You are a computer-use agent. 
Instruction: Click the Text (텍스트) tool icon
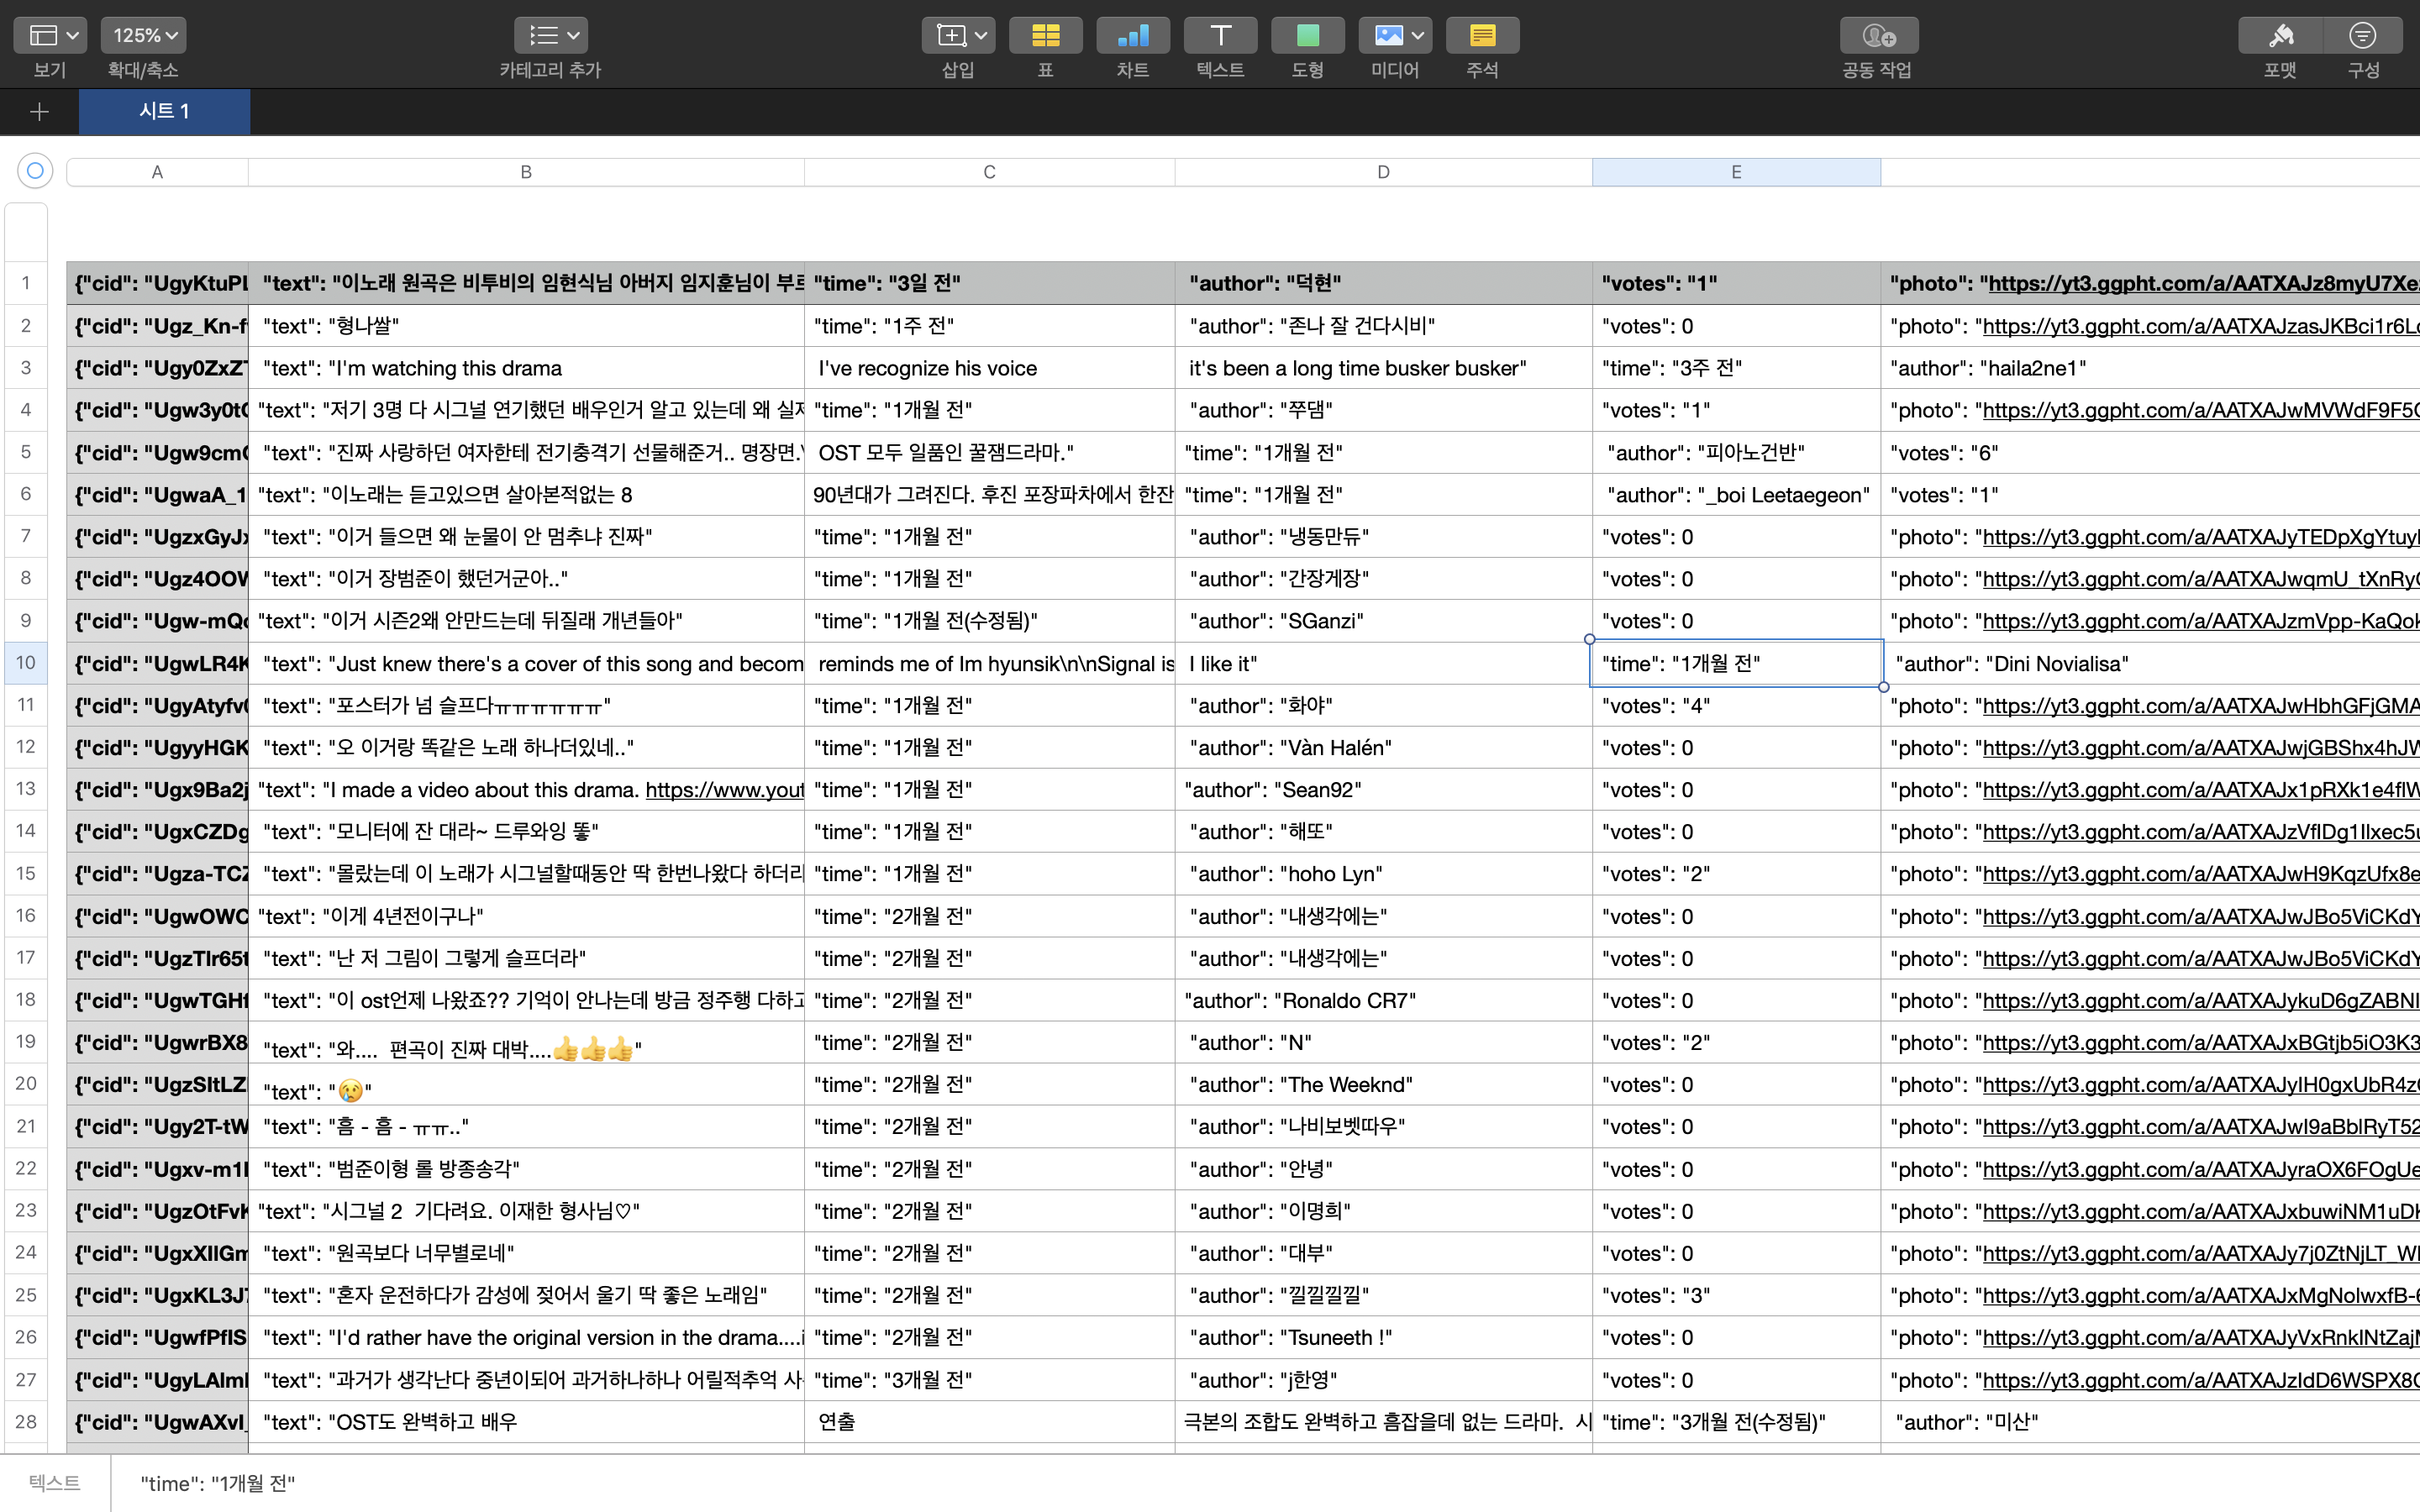(1220, 36)
